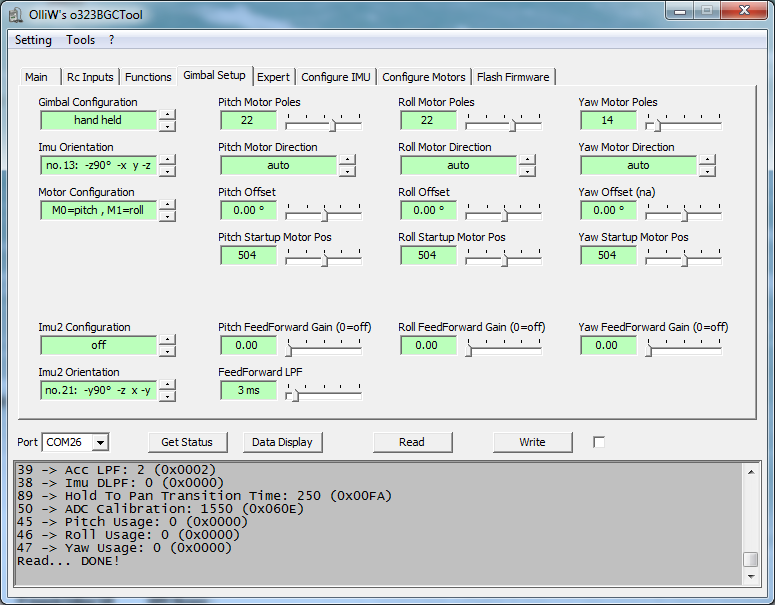Image resolution: width=775 pixels, height=605 pixels.
Task: Click the Pitch Startup Motor Pos field
Action: 248,255
